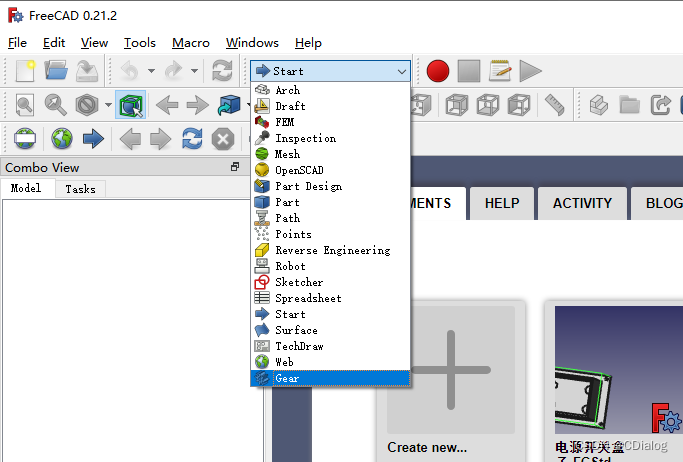Screen dimensions: 683x462
Task: Start macro recording with red circle
Action: coord(438,71)
